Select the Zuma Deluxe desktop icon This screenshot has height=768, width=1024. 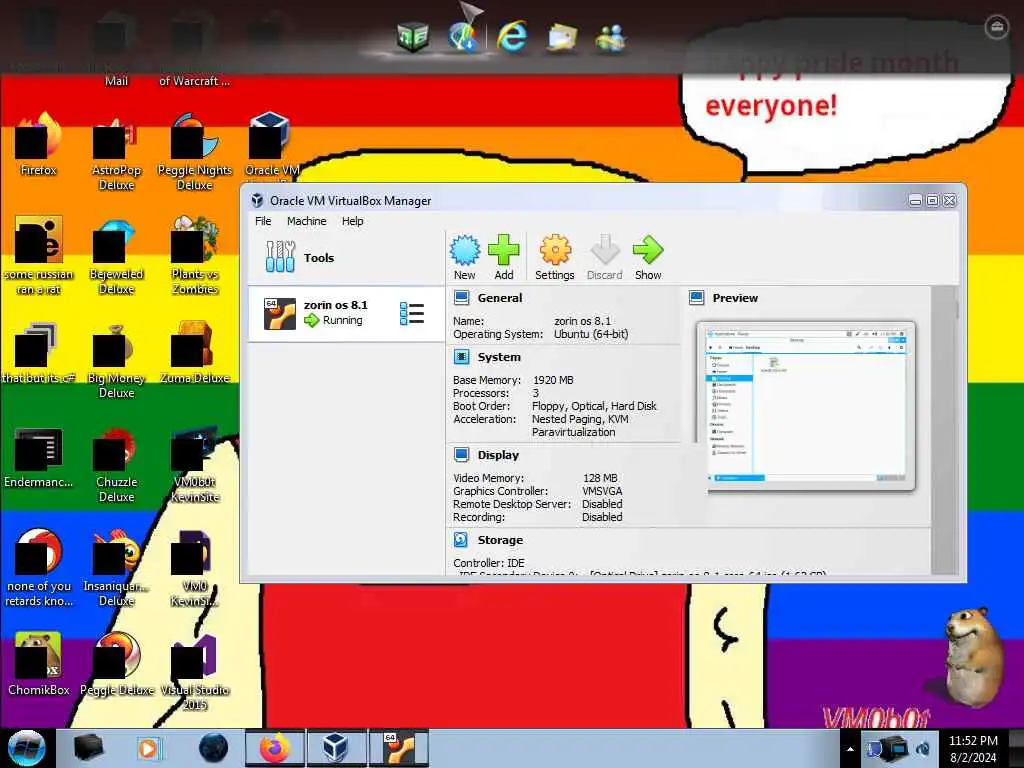(195, 353)
